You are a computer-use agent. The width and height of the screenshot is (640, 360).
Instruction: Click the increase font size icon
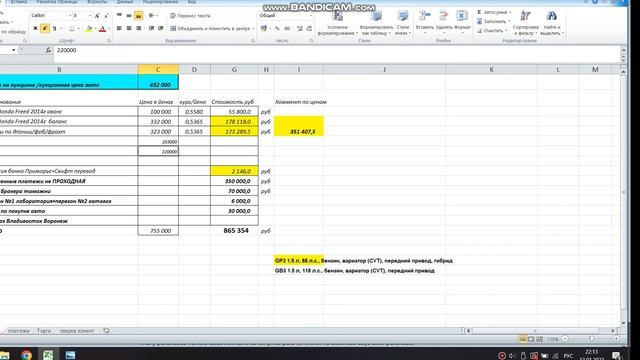[x=97, y=16]
